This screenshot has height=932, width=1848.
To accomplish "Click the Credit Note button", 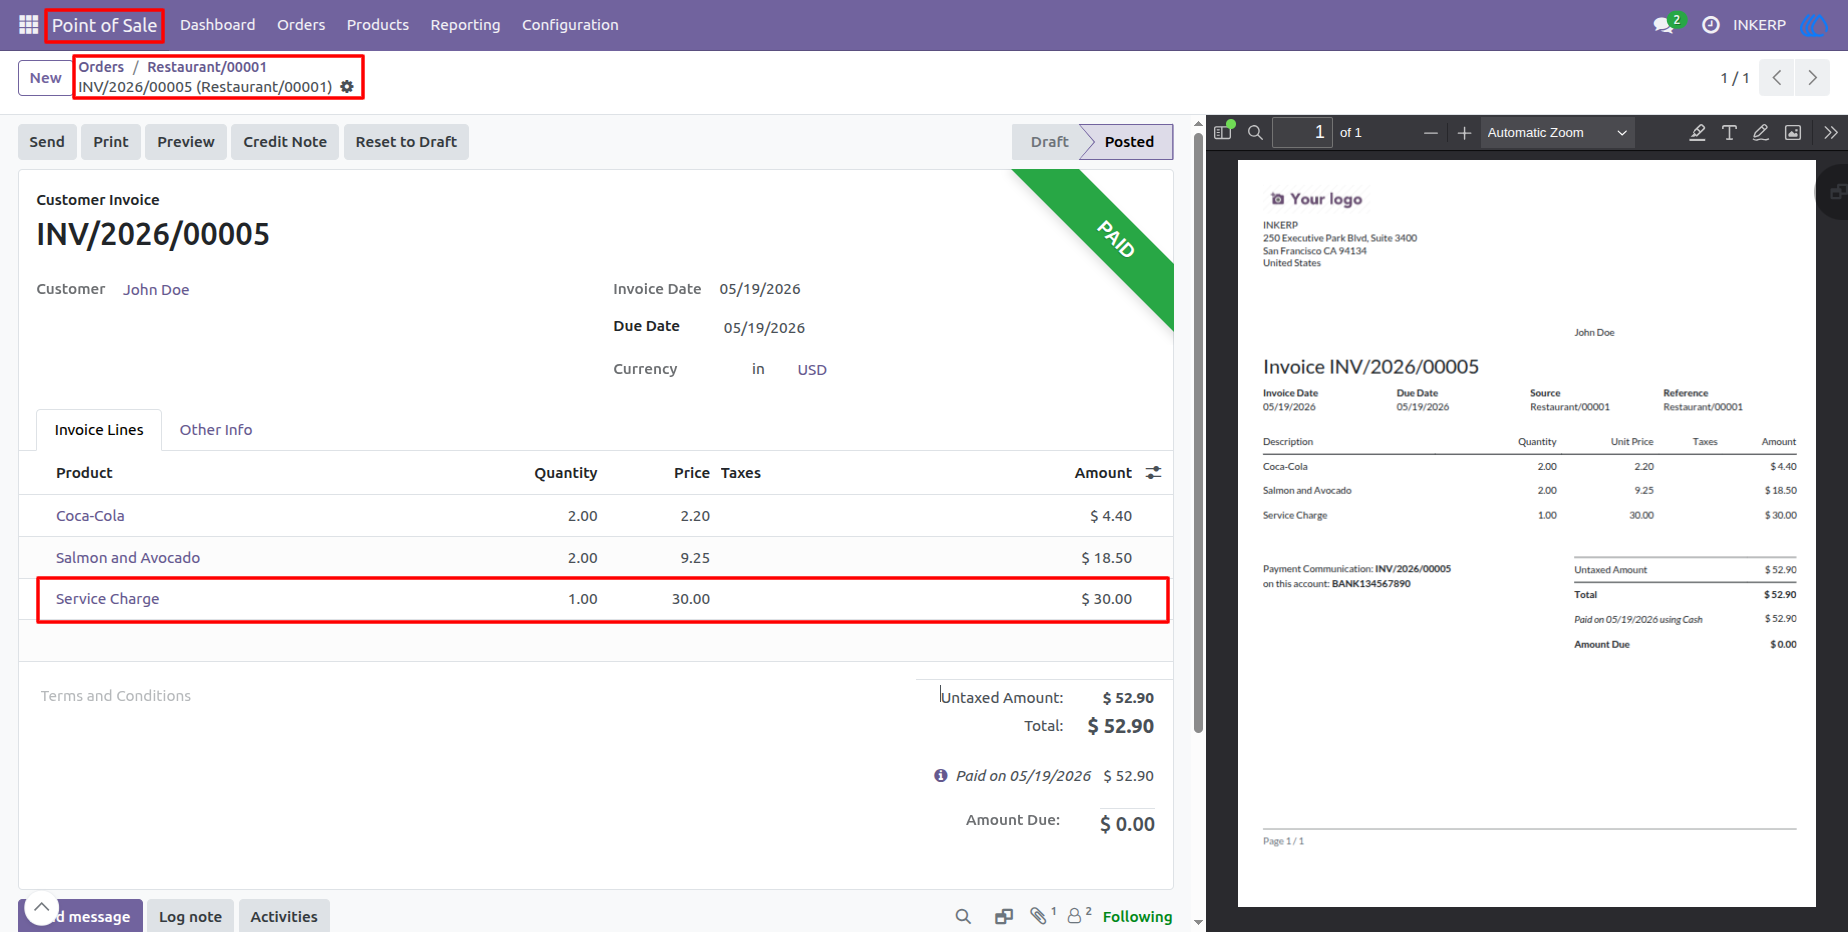I will (x=285, y=142).
